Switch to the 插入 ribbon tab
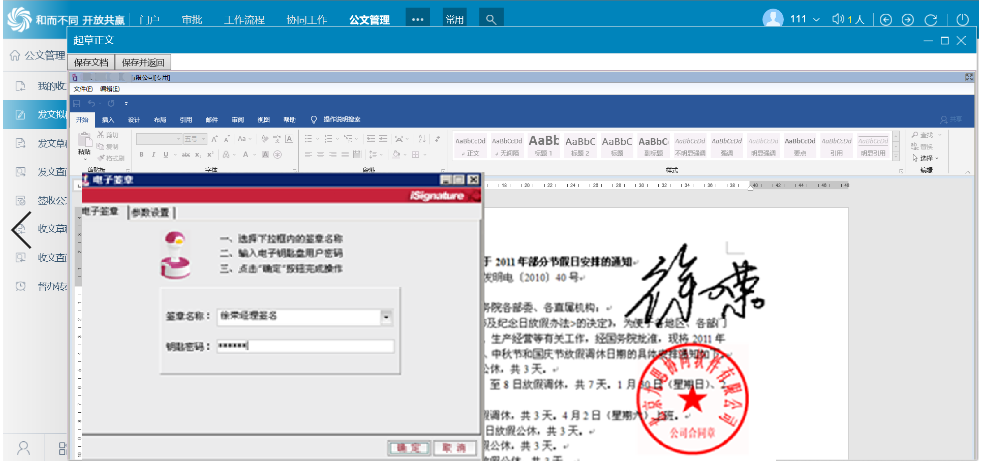982x461 pixels. [108, 120]
